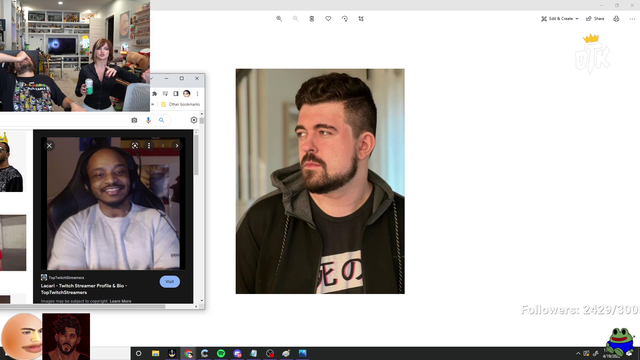Open the Edit & Create dropdown

click(x=560, y=19)
